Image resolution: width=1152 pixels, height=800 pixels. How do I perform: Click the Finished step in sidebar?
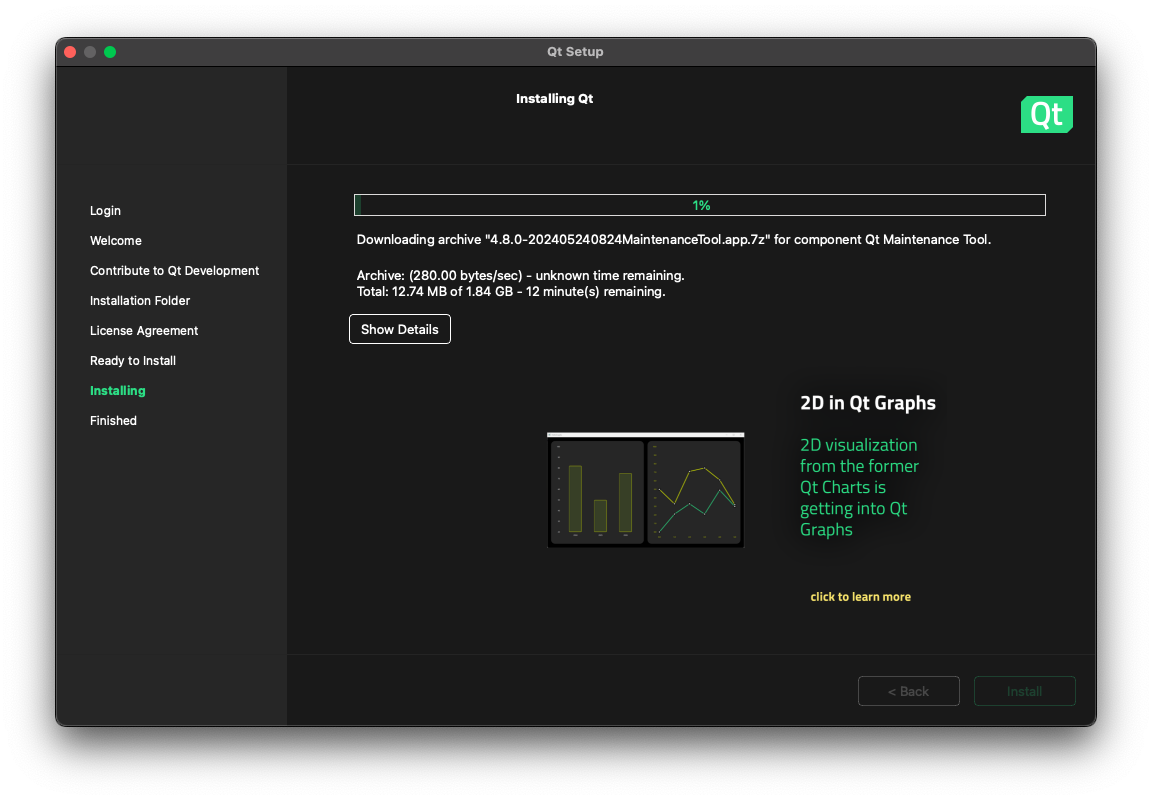[113, 421]
